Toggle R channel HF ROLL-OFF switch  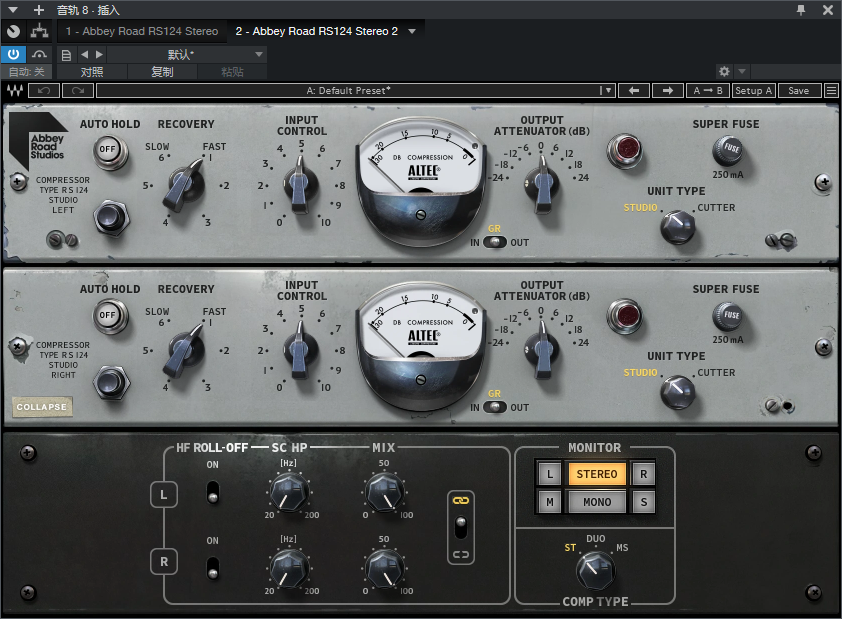pos(213,568)
